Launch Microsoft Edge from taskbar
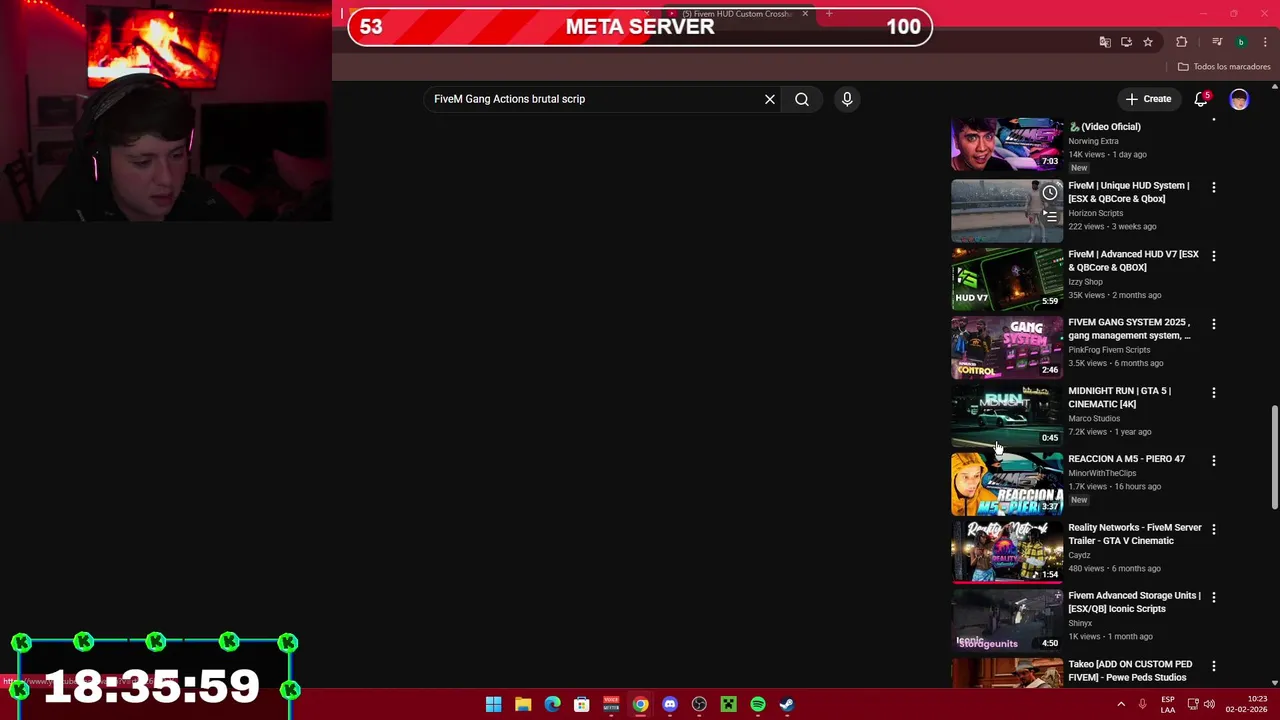The height and width of the screenshot is (720, 1280). (552, 704)
